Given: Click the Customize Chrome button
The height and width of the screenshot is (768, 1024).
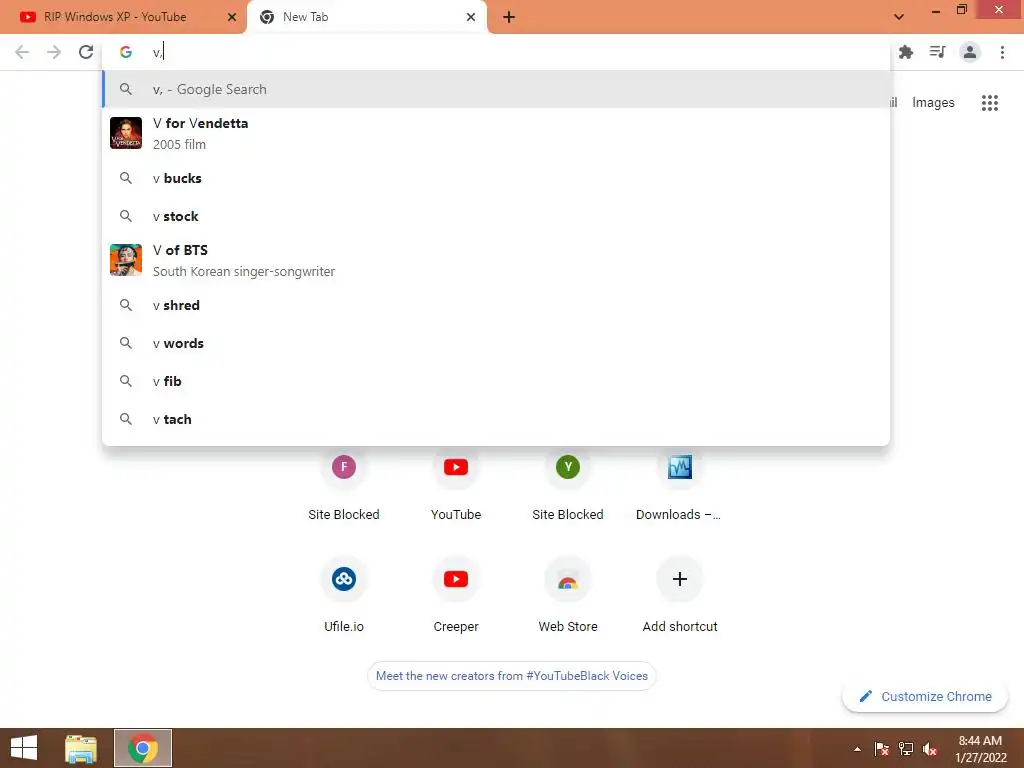Looking at the screenshot, I should [x=925, y=696].
